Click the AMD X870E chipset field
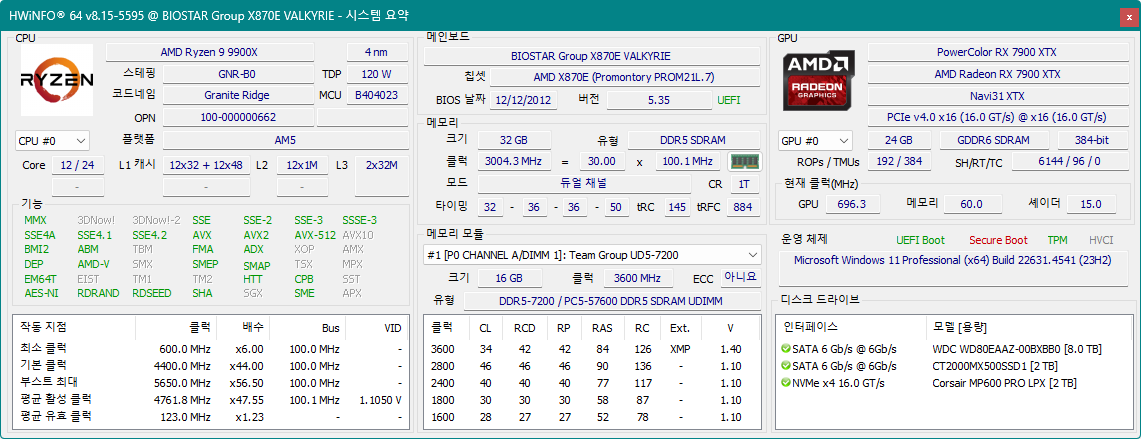1141x439 pixels. coord(624,77)
